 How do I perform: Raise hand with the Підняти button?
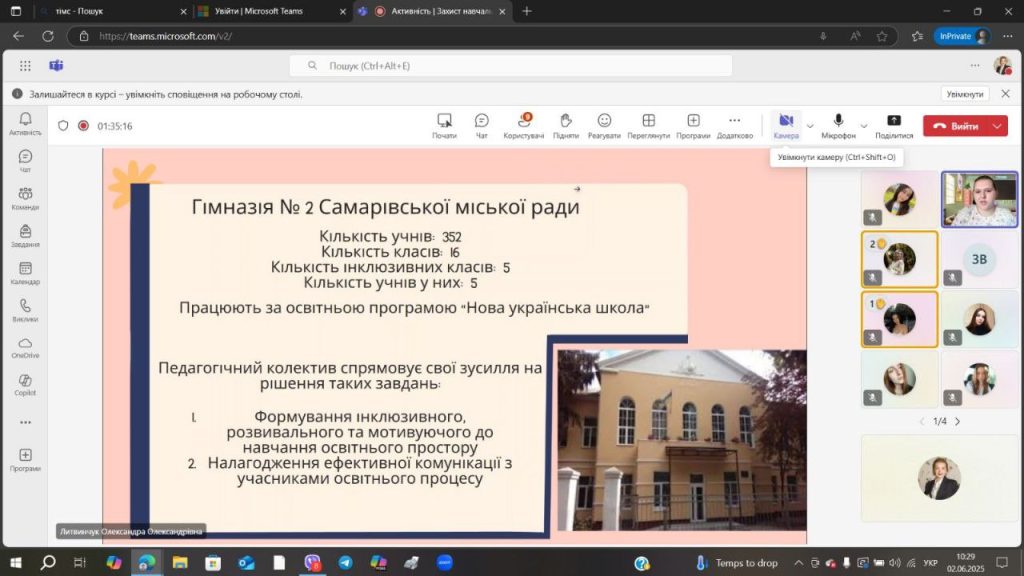[x=566, y=125]
